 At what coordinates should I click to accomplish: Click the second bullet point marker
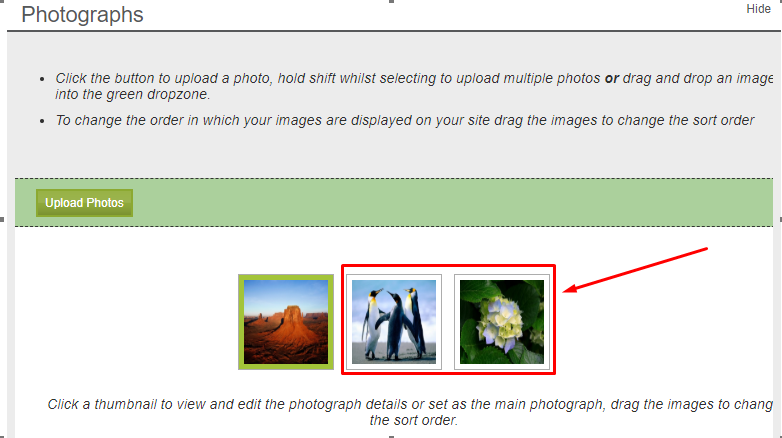[42, 121]
